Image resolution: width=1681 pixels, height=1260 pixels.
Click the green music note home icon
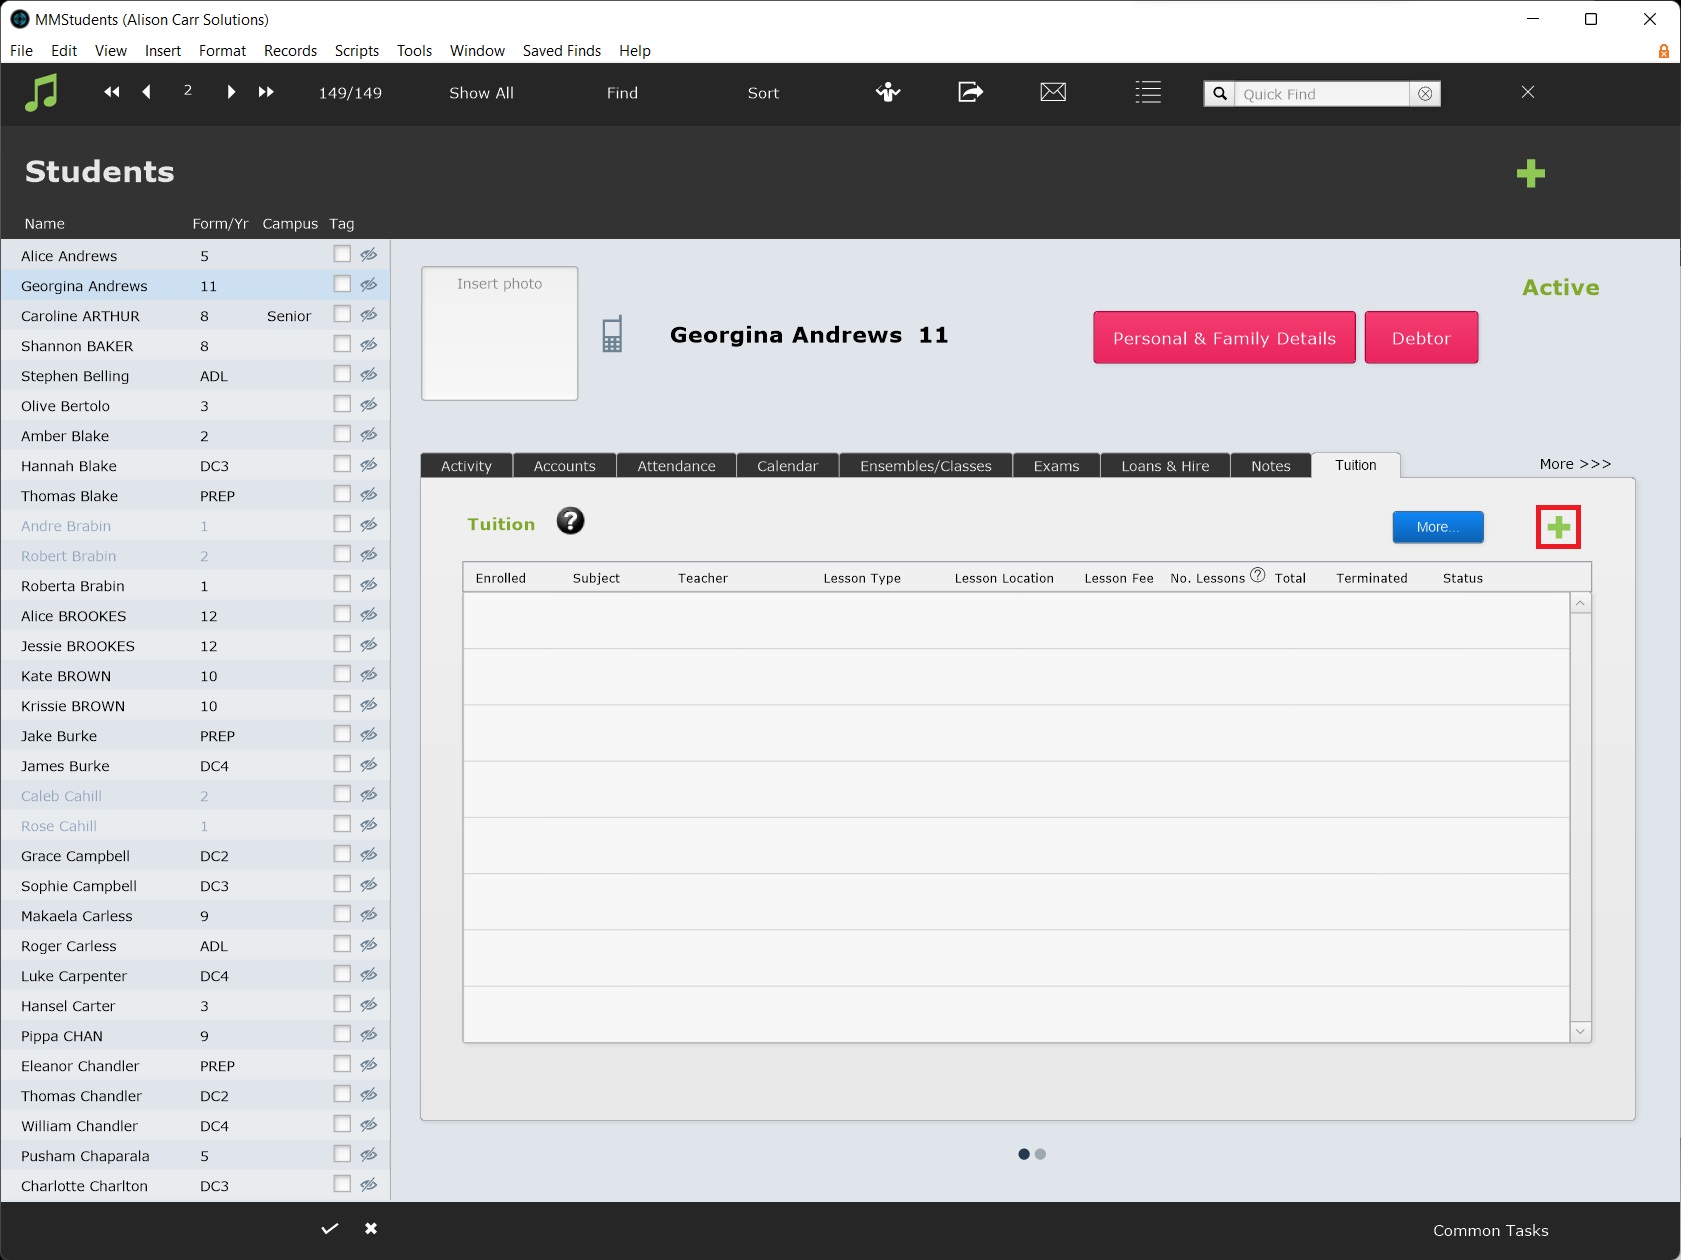[41, 93]
